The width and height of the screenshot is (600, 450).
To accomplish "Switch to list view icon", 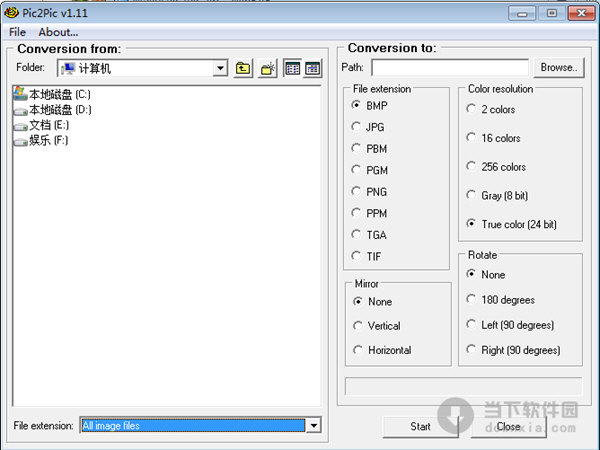I will [x=293, y=68].
